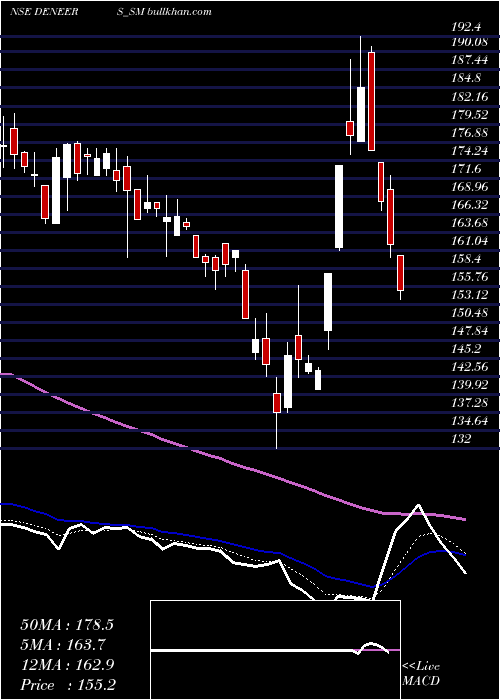Click the 153.12 price level label

tap(468, 295)
